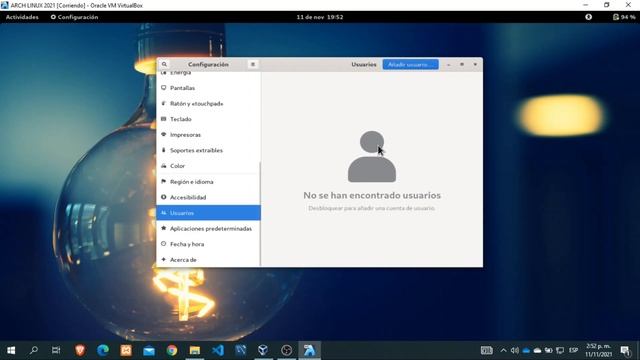Open Fecha y hora settings
The height and width of the screenshot is (360, 640).
click(208, 244)
